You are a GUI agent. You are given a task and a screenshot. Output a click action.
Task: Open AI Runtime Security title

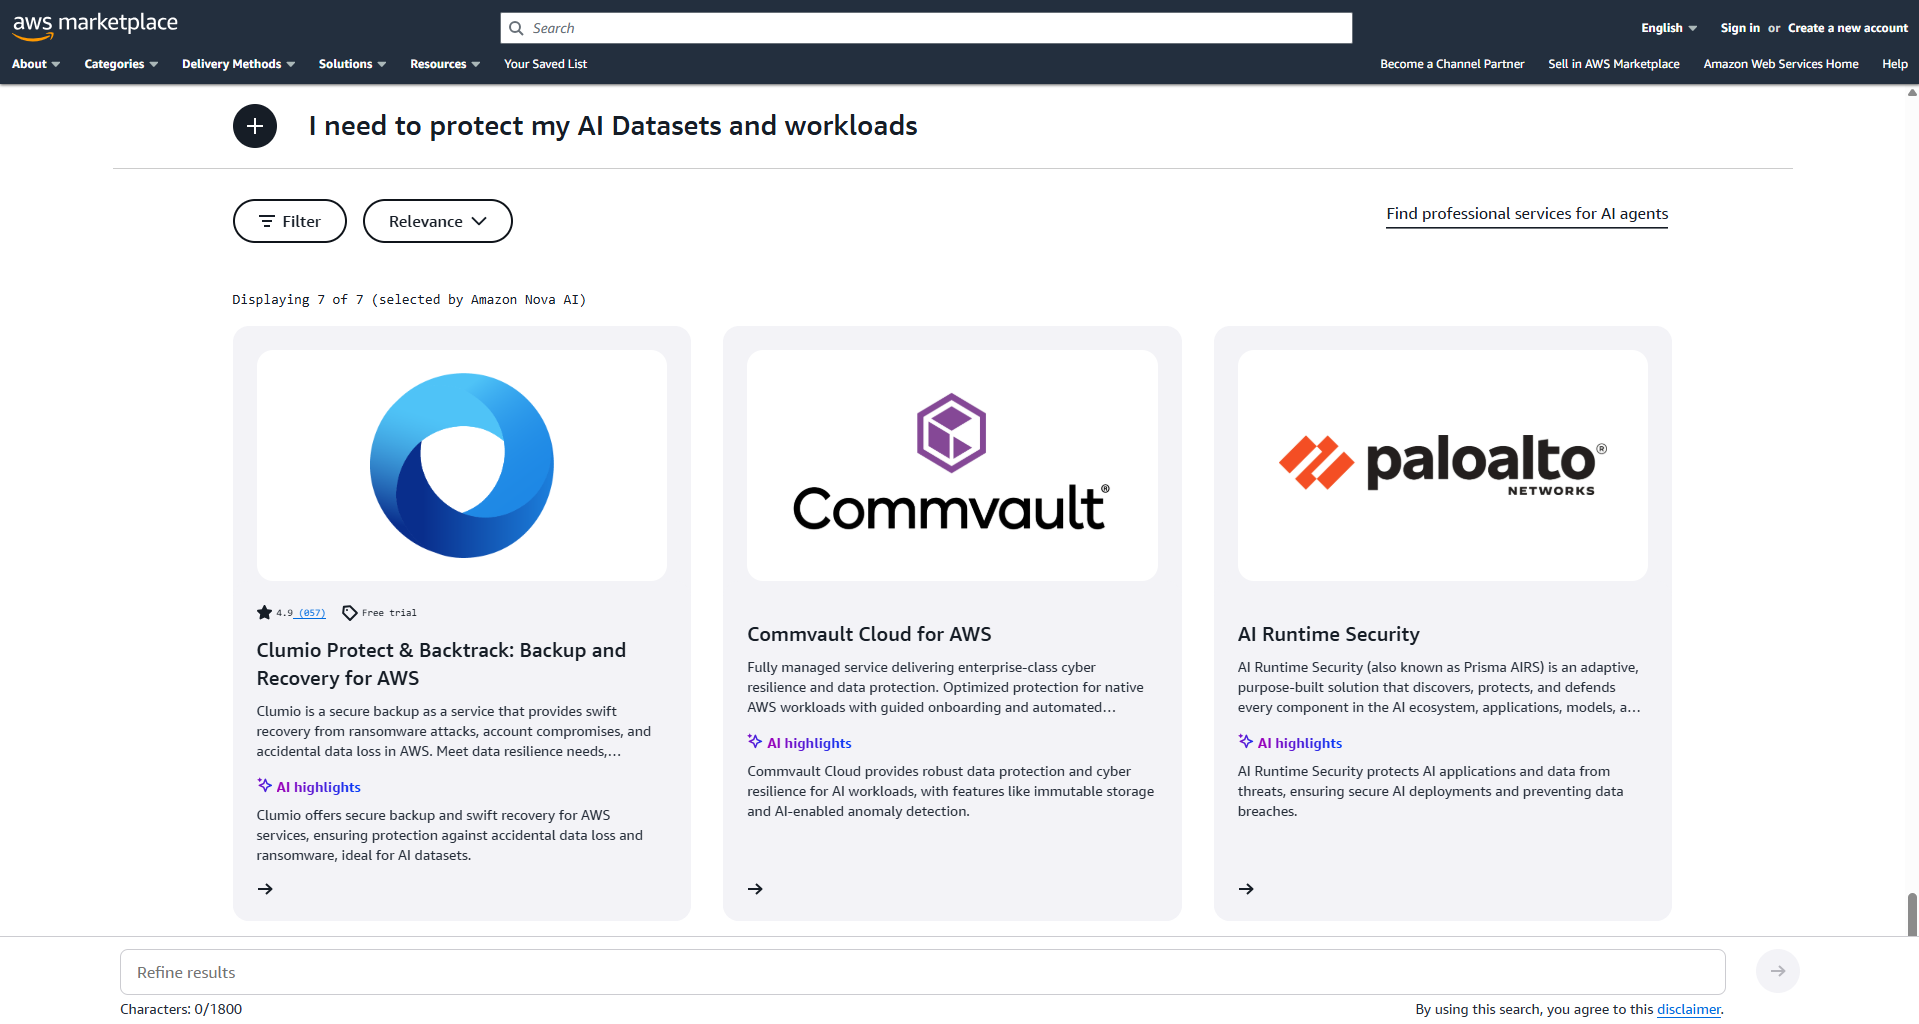tap(1328, 634)
